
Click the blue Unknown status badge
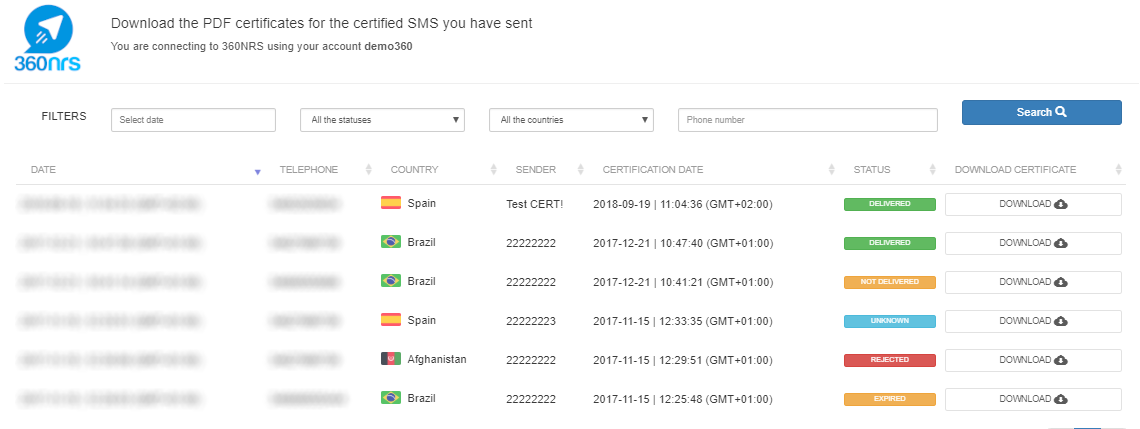coord(889,321)
